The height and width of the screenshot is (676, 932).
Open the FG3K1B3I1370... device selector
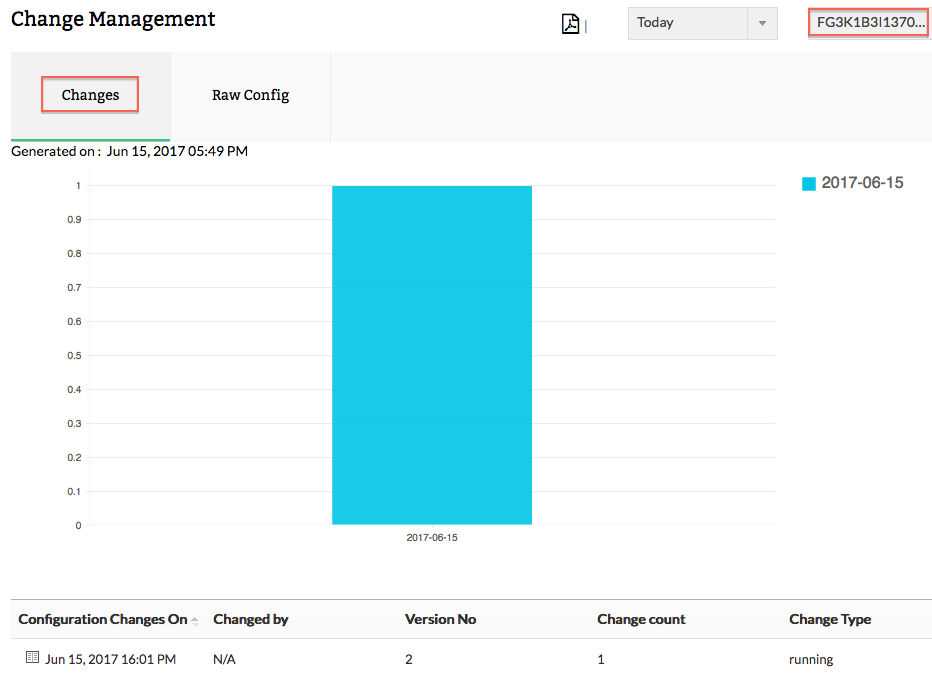click(870, 23)
